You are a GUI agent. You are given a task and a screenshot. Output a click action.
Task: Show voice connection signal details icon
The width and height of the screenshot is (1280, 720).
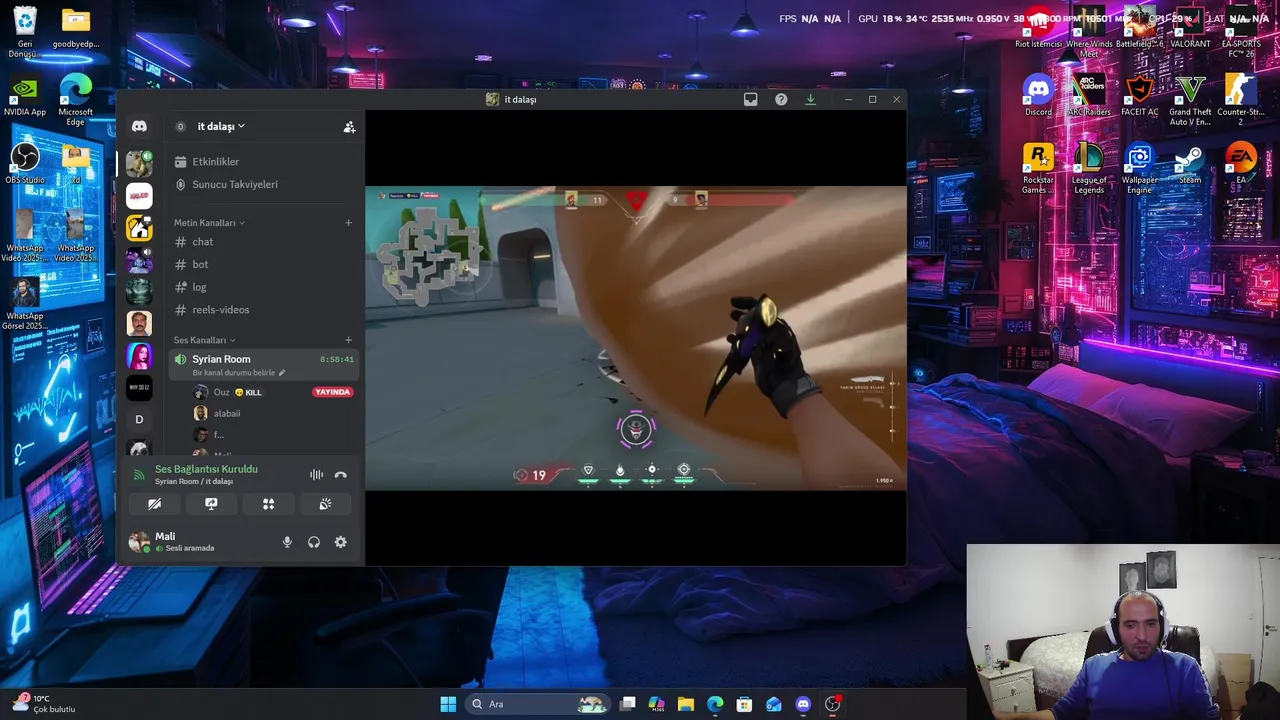coord(139,475)
